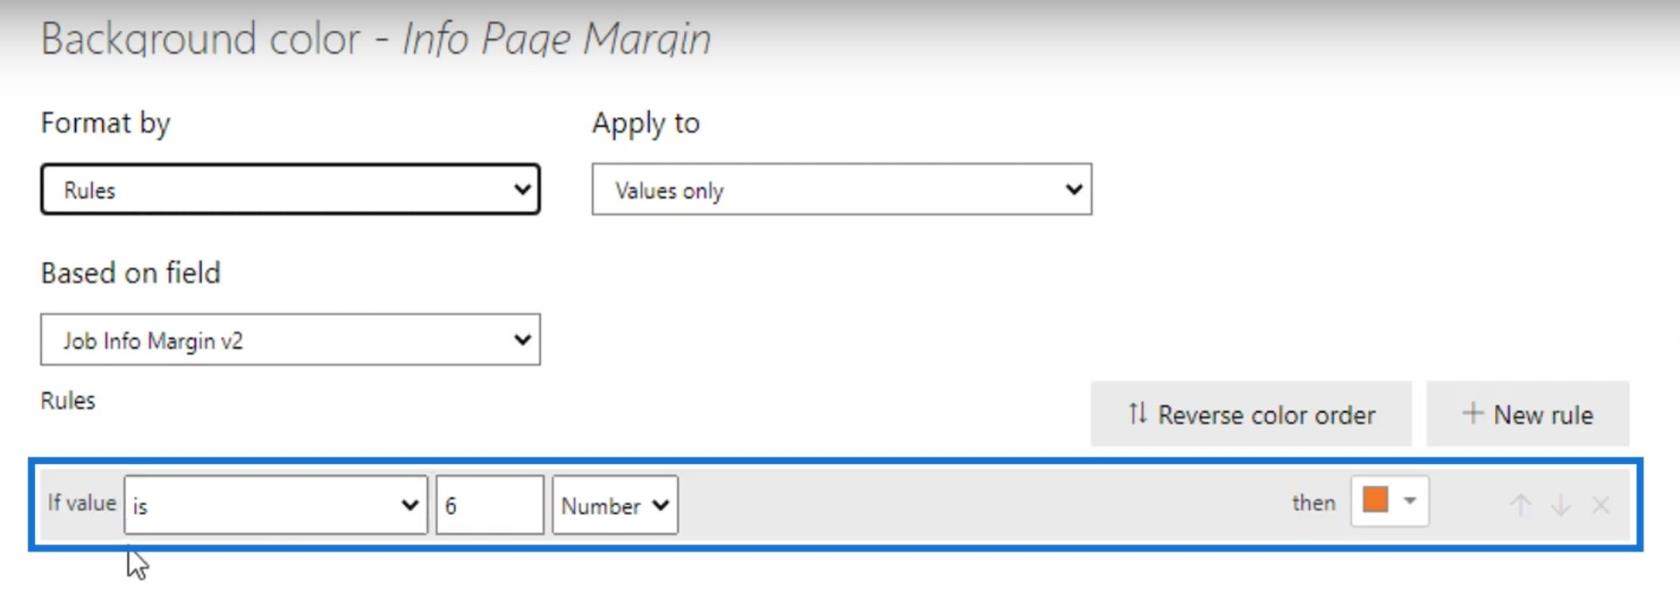Click the chevron beside the Number type
This screenshot has width=1680, height=606.
point(660,505)
